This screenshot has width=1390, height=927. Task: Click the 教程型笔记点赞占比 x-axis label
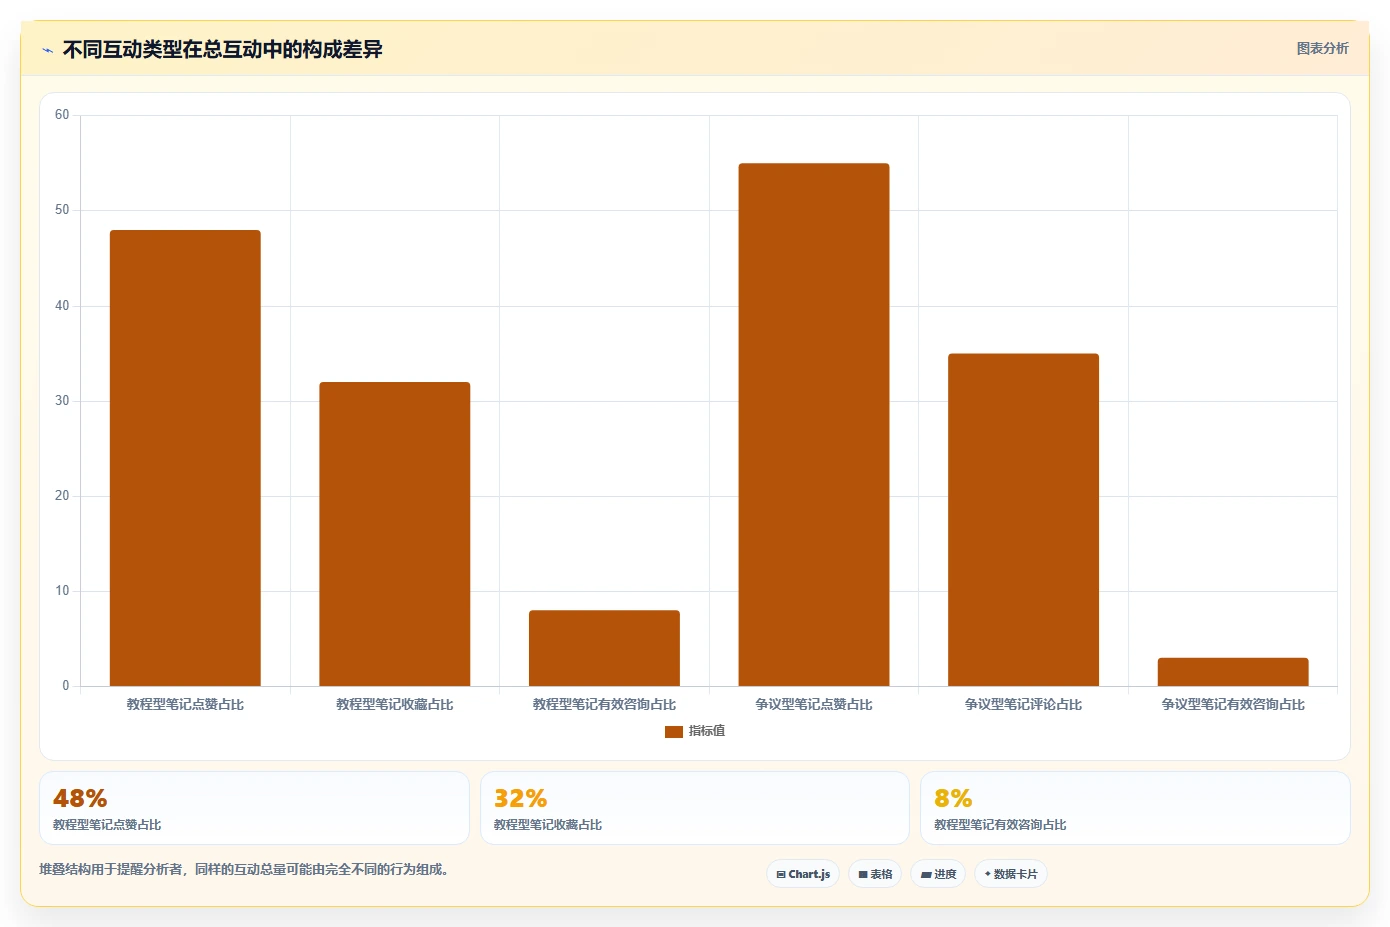(185, 704)
